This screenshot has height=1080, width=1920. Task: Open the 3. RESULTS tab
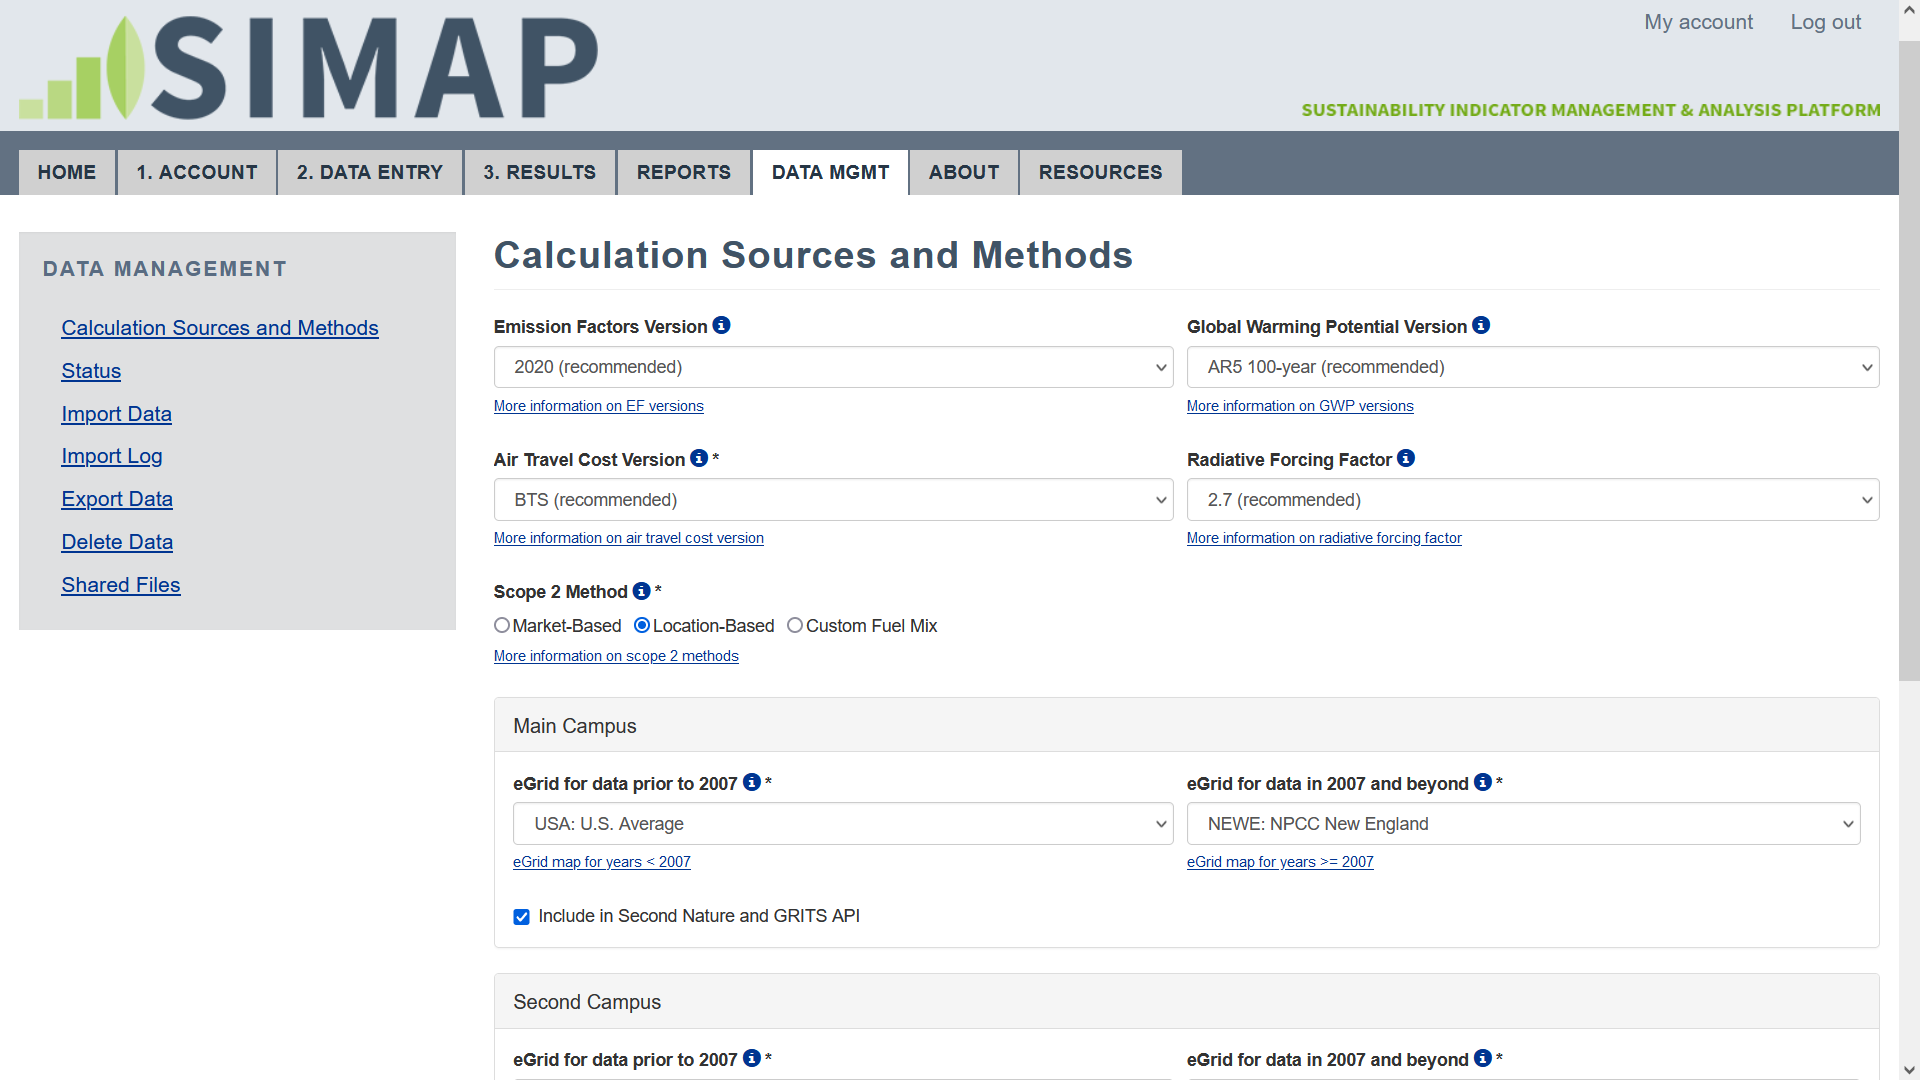pos(540,172)
